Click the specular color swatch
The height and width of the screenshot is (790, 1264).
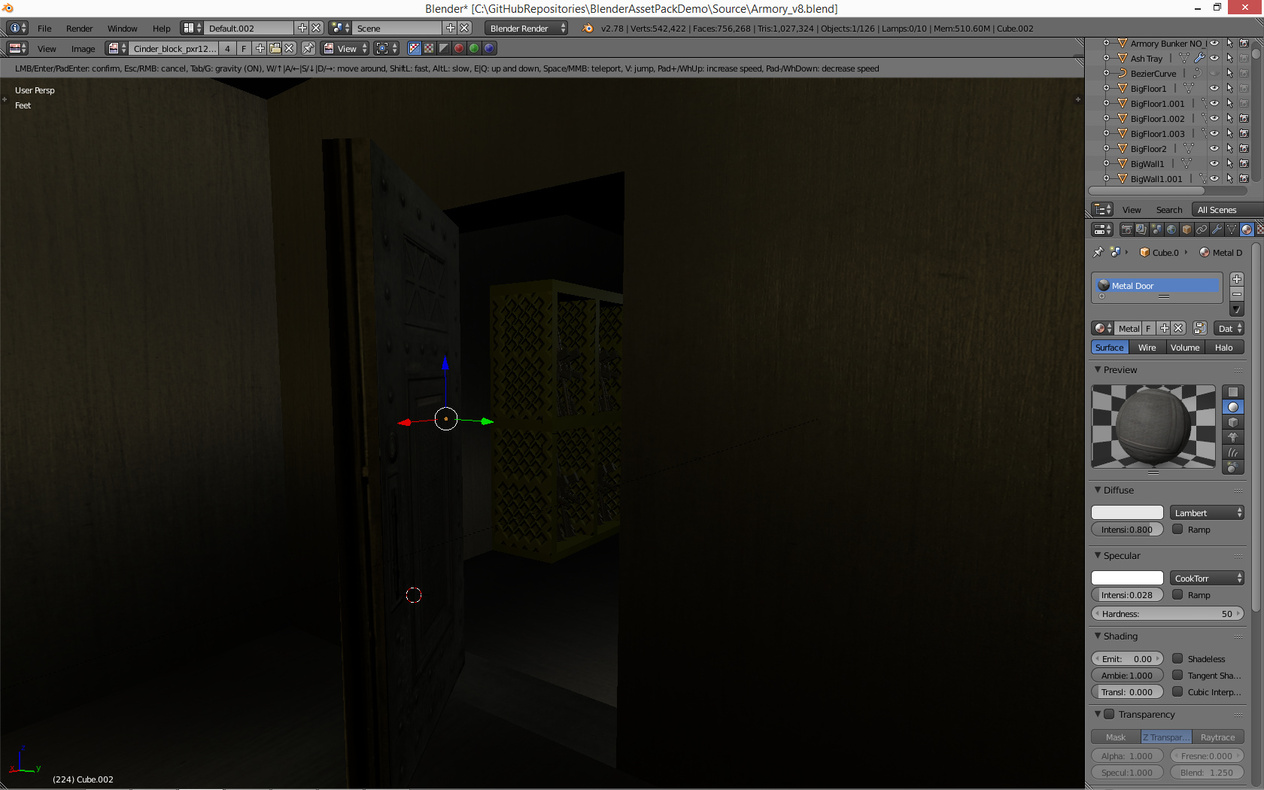(1127, 578)
